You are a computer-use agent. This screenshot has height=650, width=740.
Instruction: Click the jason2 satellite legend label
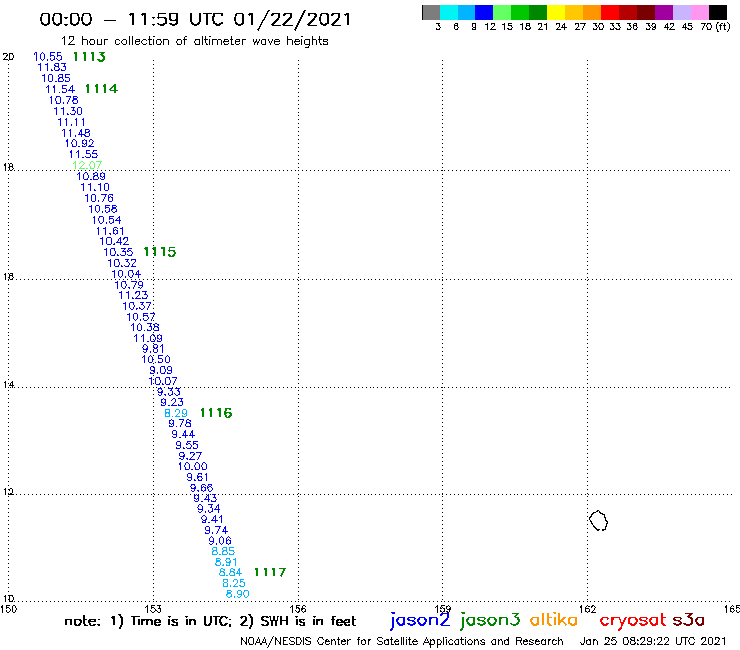420,620
